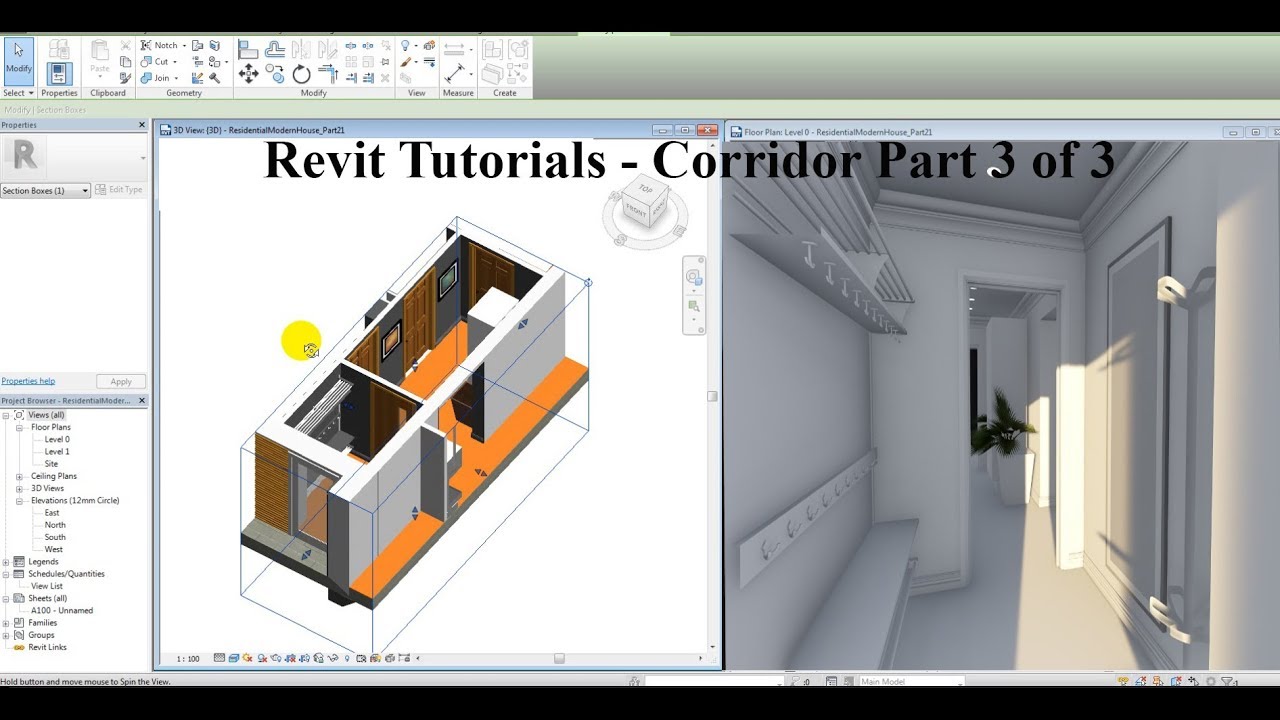Activate the Move tool in Modify panel
This screenshot has height=720, width=1280.
click(x=249, y=74)
